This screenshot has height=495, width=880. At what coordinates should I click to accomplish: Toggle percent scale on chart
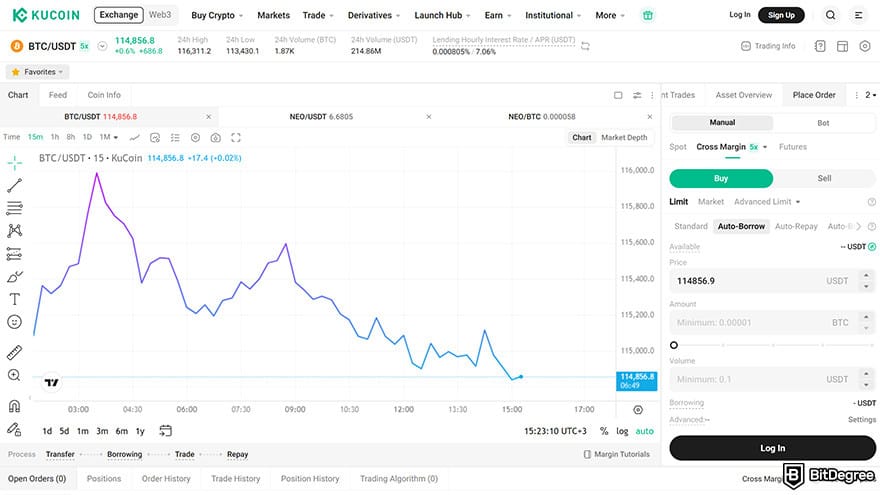[x=604, y=431]
